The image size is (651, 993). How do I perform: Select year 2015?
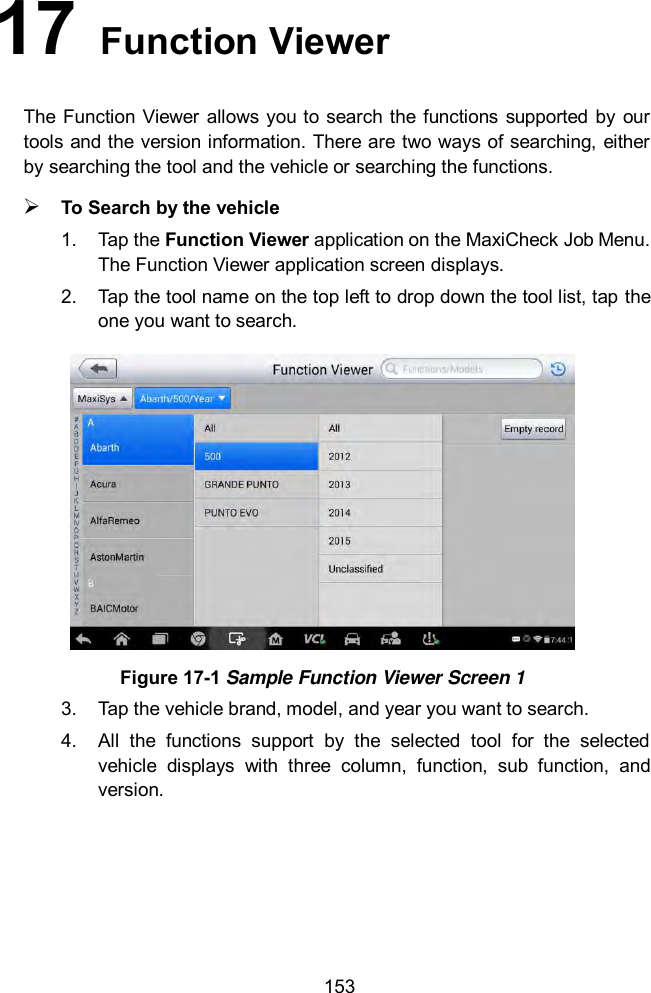(x=380, y=541)
